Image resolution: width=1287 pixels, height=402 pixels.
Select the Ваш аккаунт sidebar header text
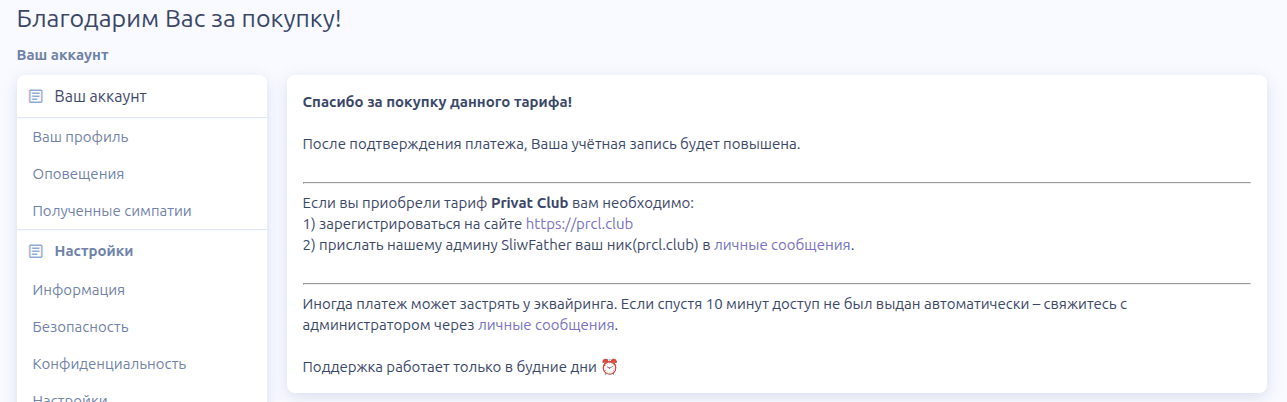[100, 97]
